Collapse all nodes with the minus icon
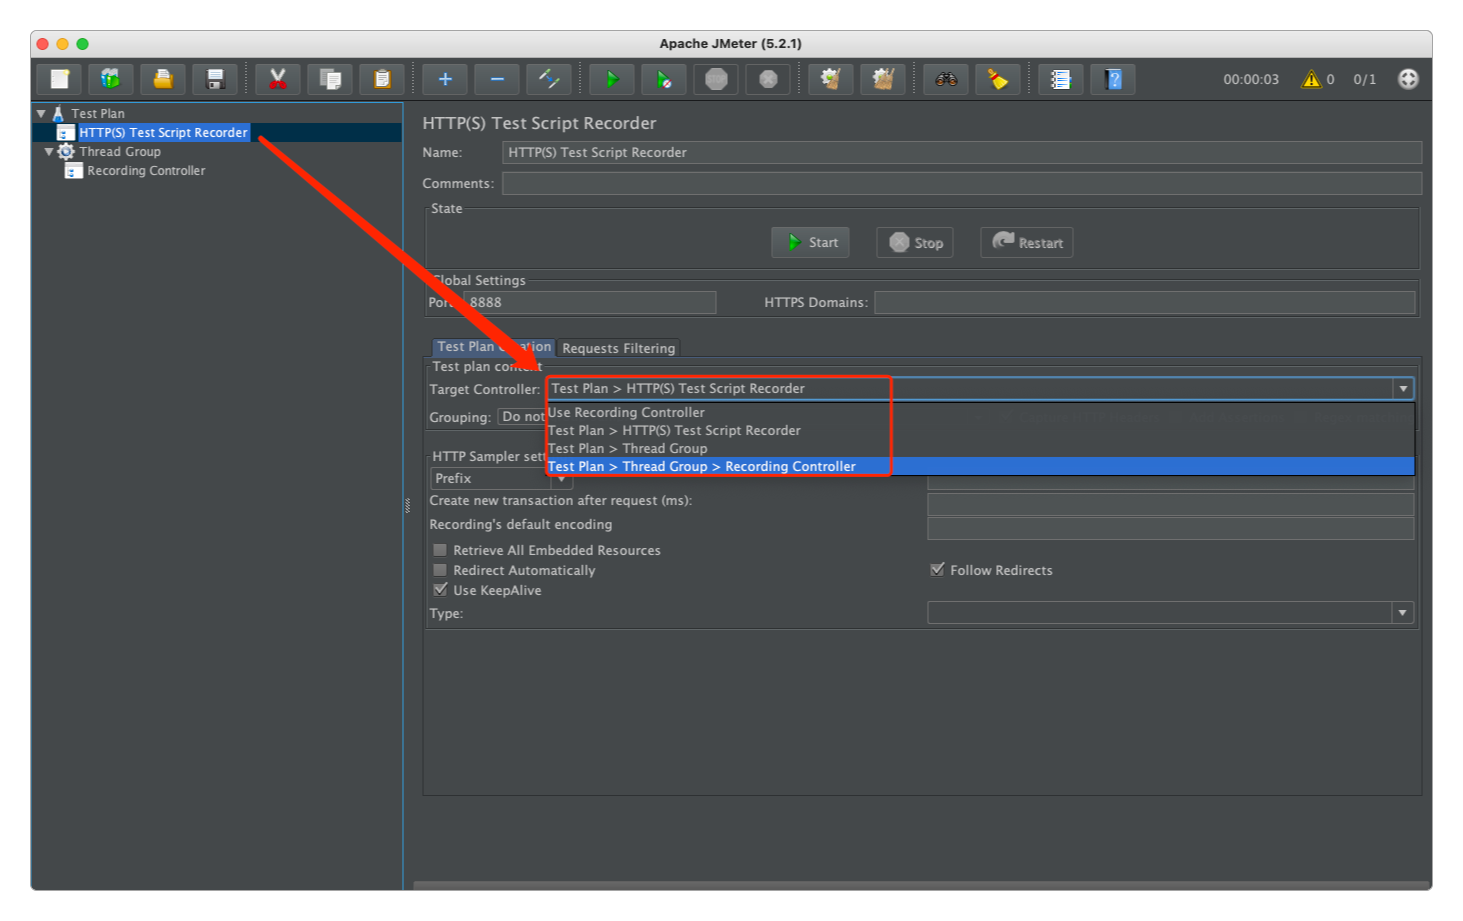This screenshot has height=921, width=1463. [497, 79]
